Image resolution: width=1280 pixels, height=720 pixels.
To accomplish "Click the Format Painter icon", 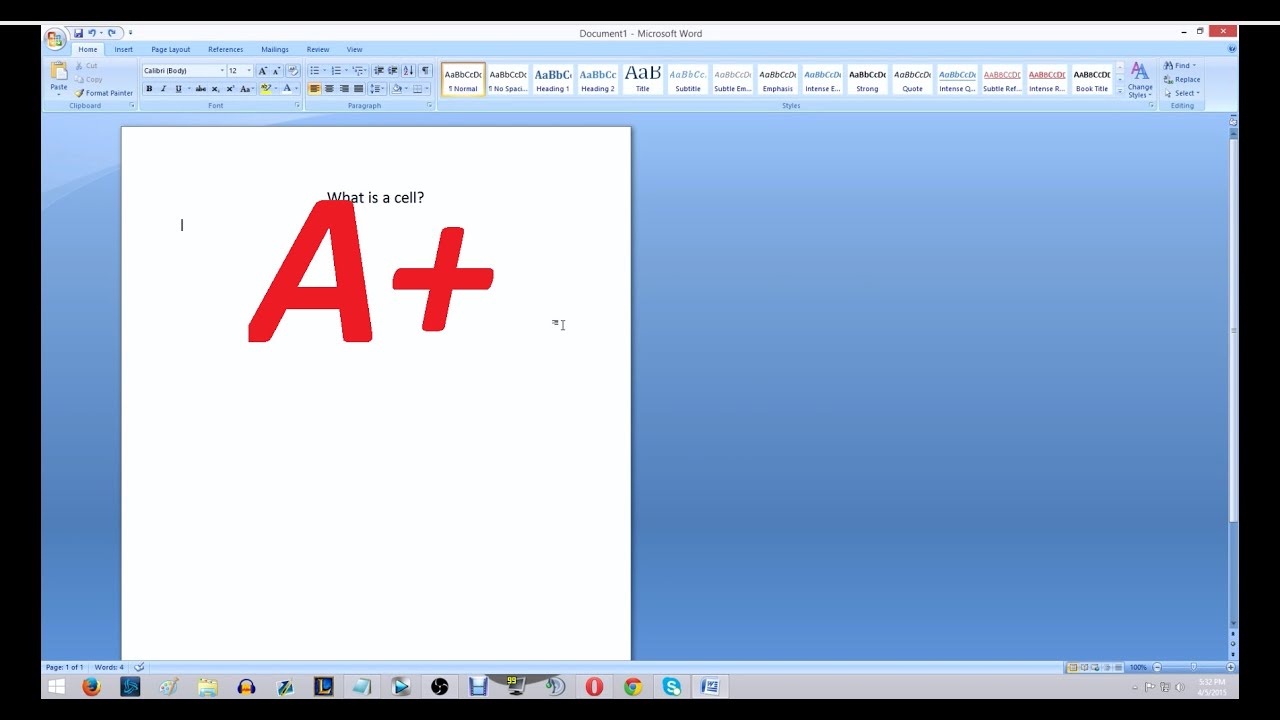I will click(80, 93).
